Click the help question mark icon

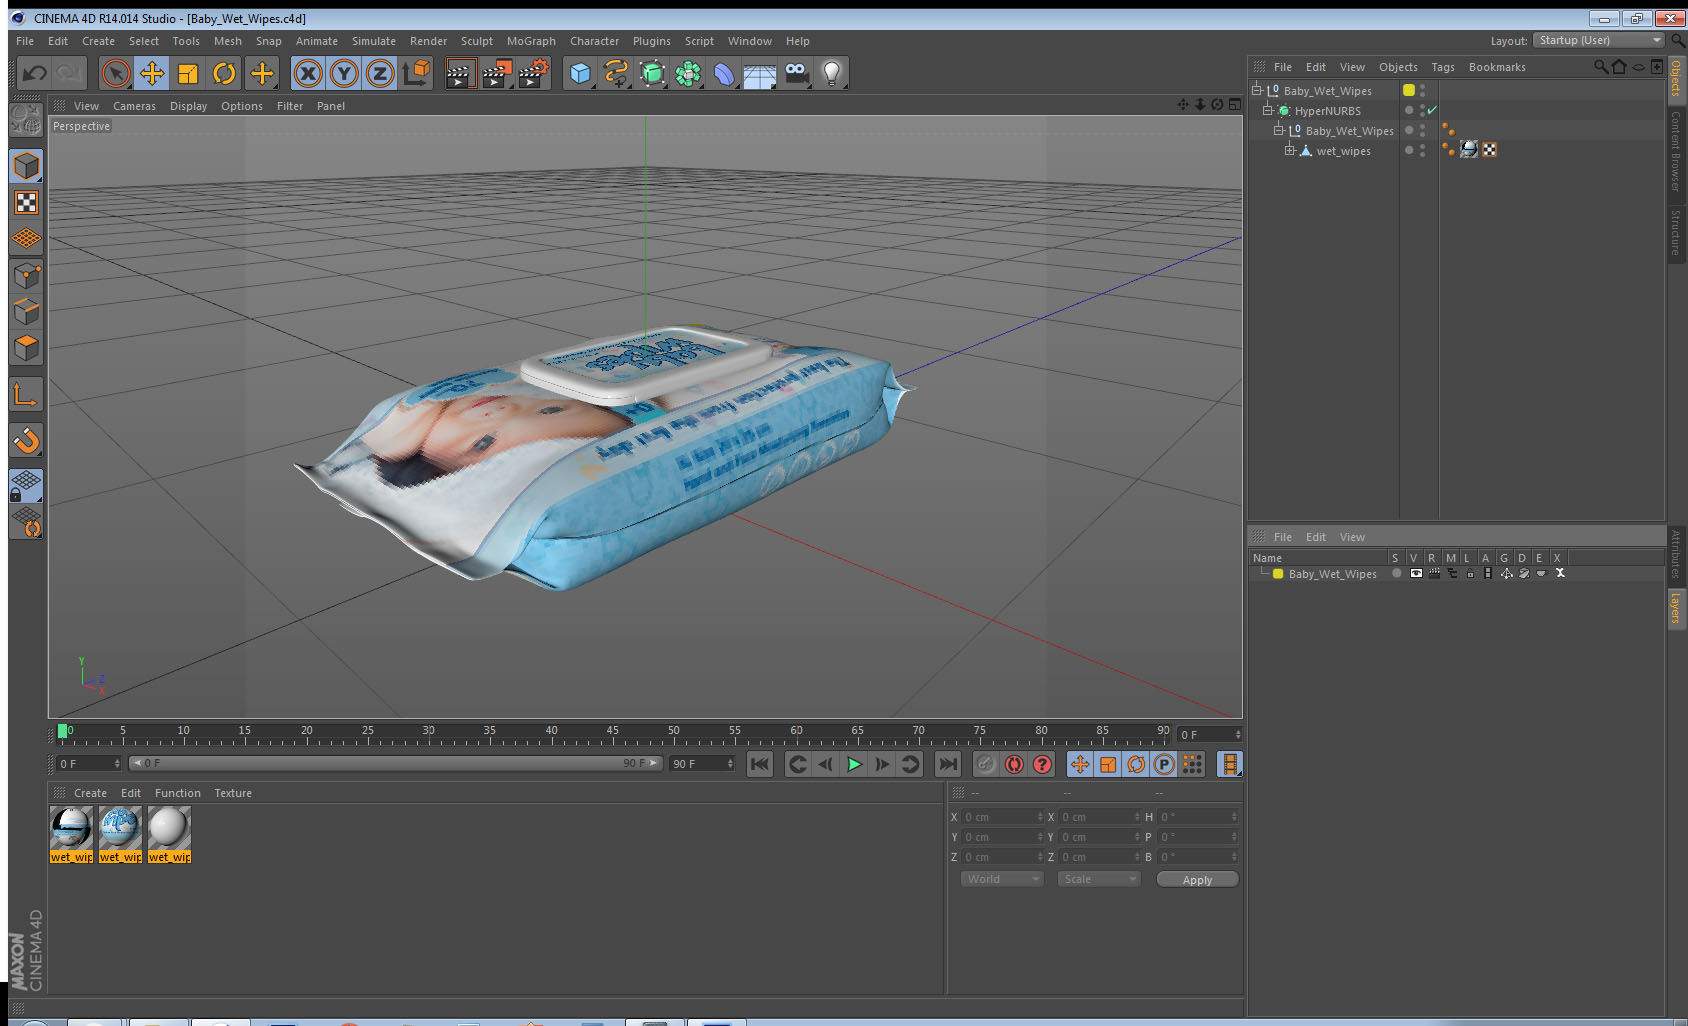click(1042, 764)
